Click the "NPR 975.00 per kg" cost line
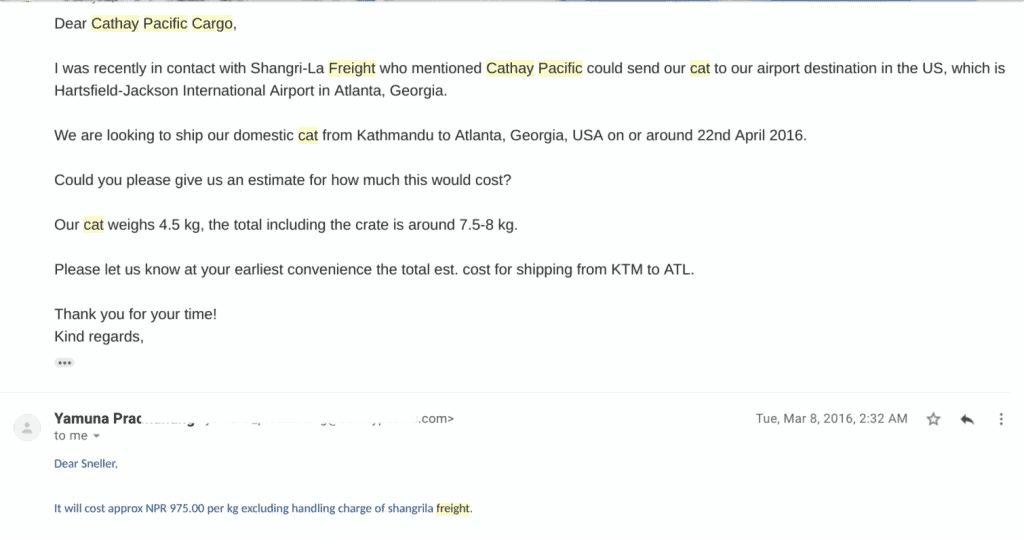This screenshot has height=540, width=1024. (263, 508)
